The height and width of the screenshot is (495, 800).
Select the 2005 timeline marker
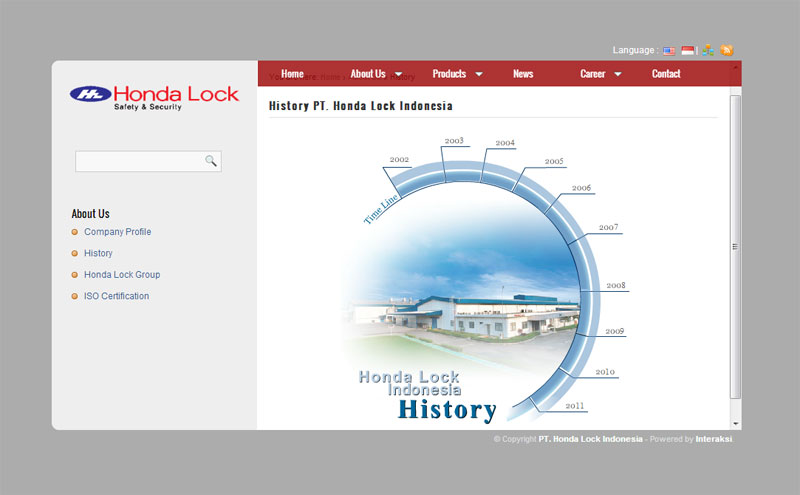tap(554, 161)
